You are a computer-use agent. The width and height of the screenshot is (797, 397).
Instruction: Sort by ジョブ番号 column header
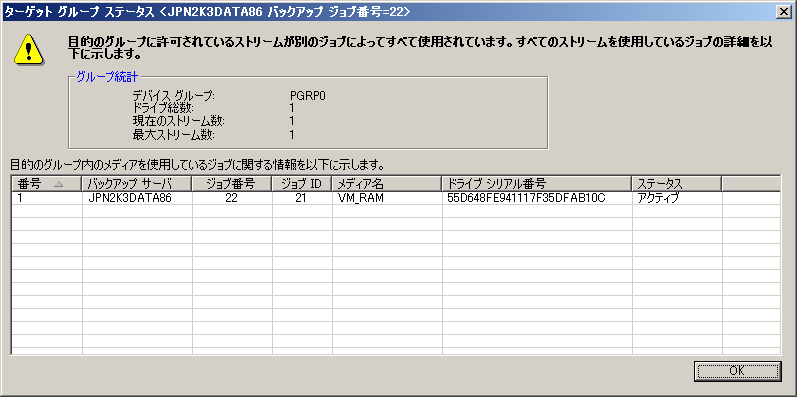point(232,184)
